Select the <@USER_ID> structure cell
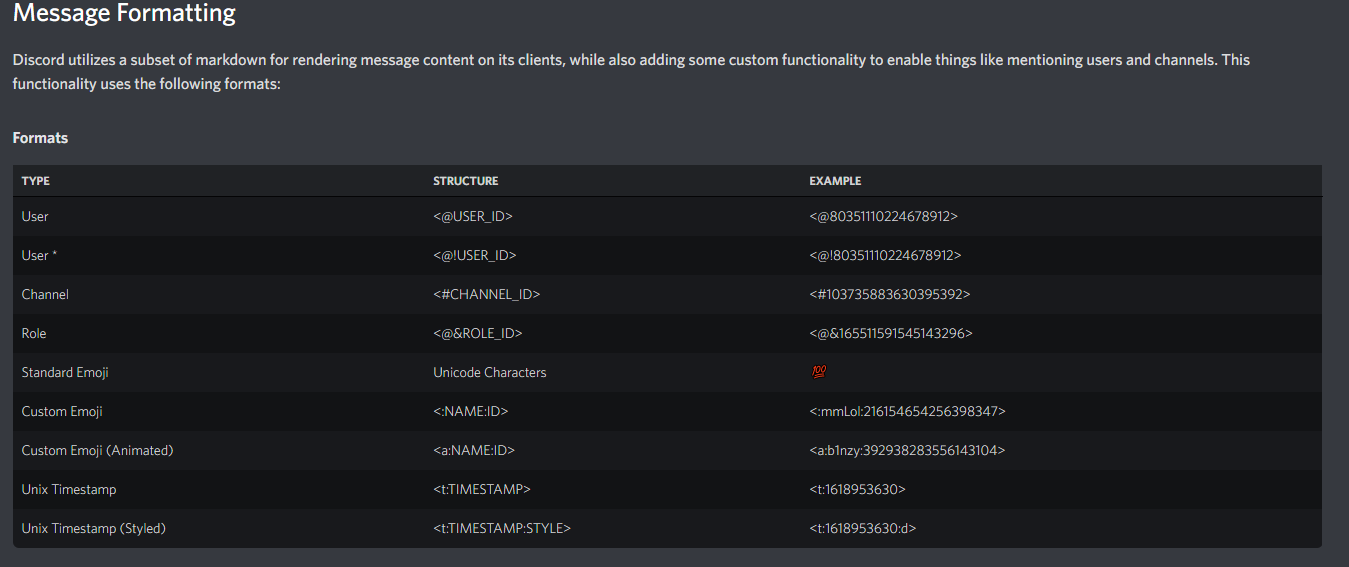The height and width of the screenshot is (567, 1349). point(473,216)
